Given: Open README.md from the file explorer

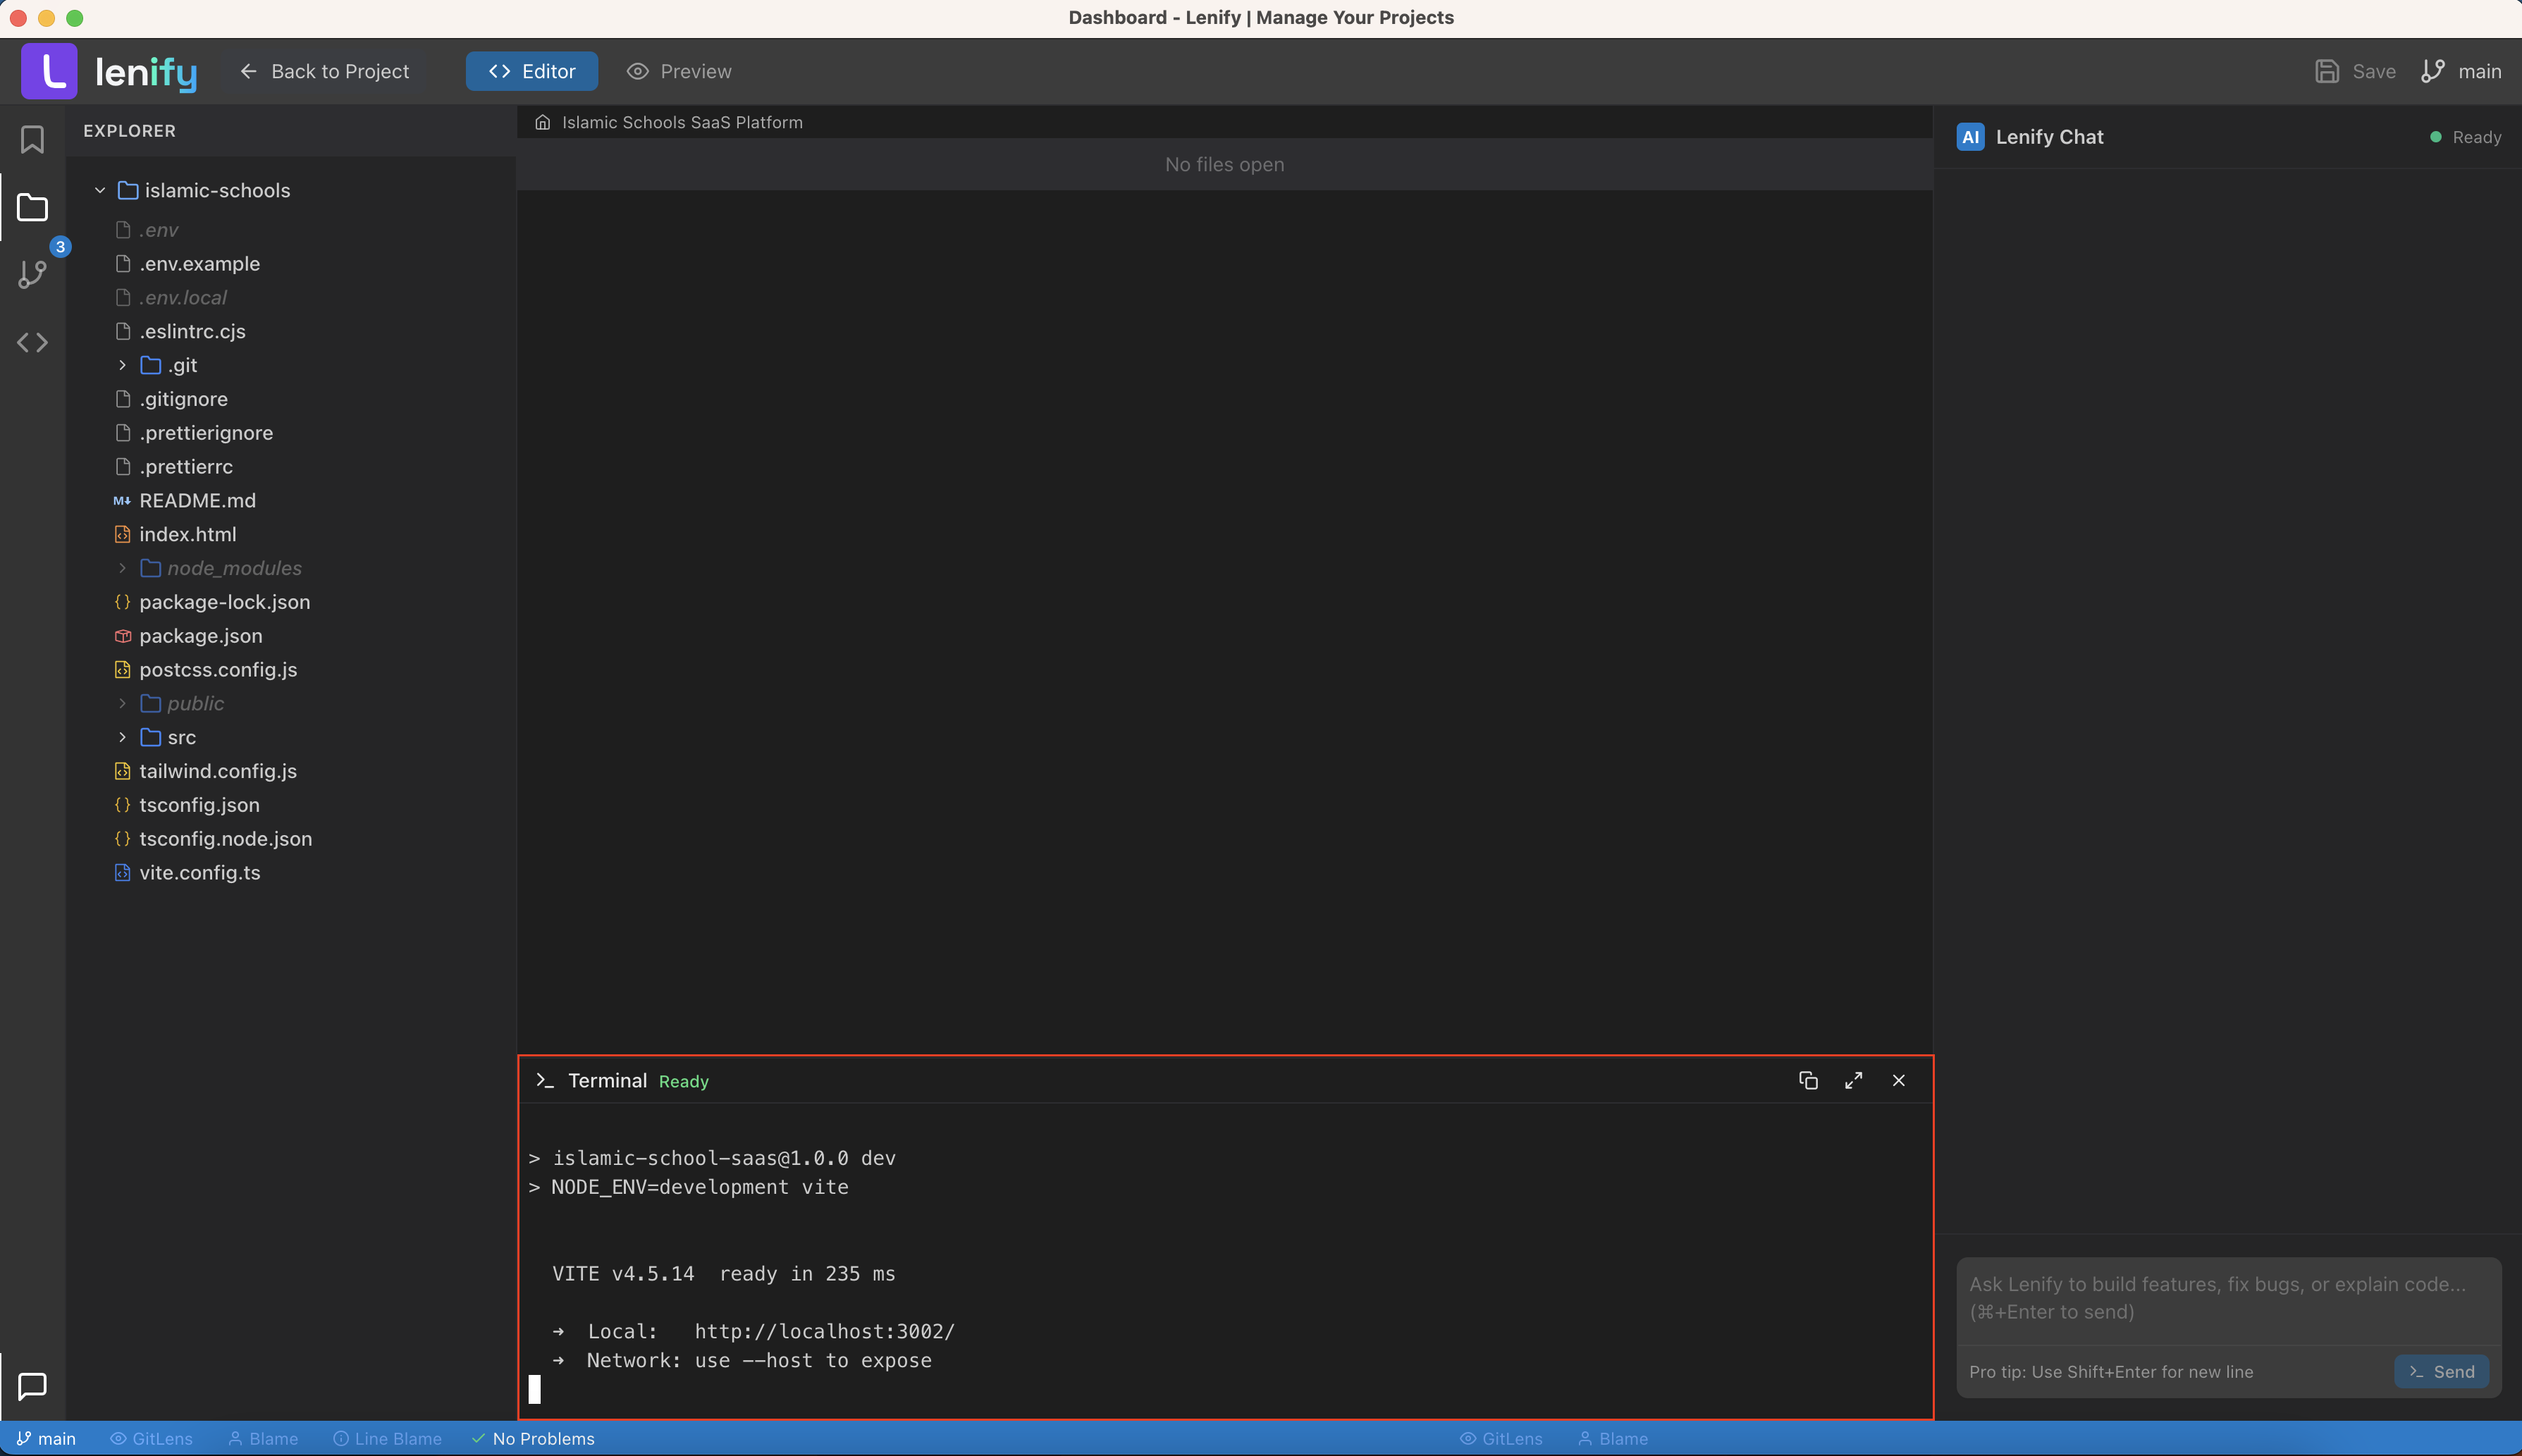Looking at the screenshot, I should coord(196,500).
